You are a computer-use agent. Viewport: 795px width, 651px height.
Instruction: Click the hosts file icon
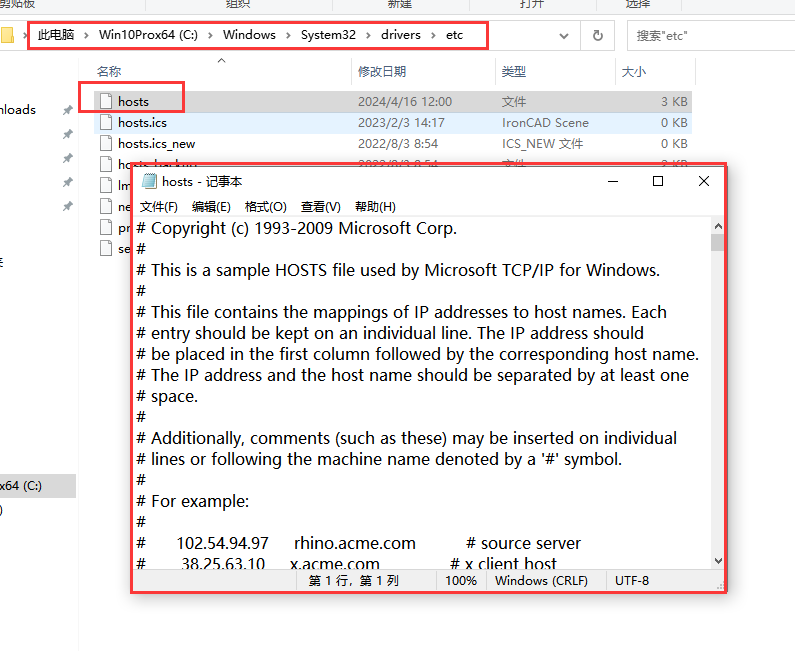[106, 101]
